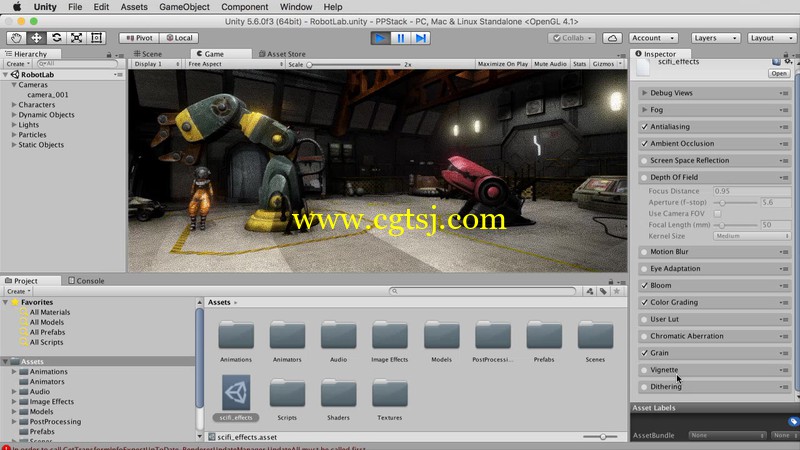Disable the Bloom effect checkbox
The width and height of the screenshot is (800, 450).
coord(644,285)
